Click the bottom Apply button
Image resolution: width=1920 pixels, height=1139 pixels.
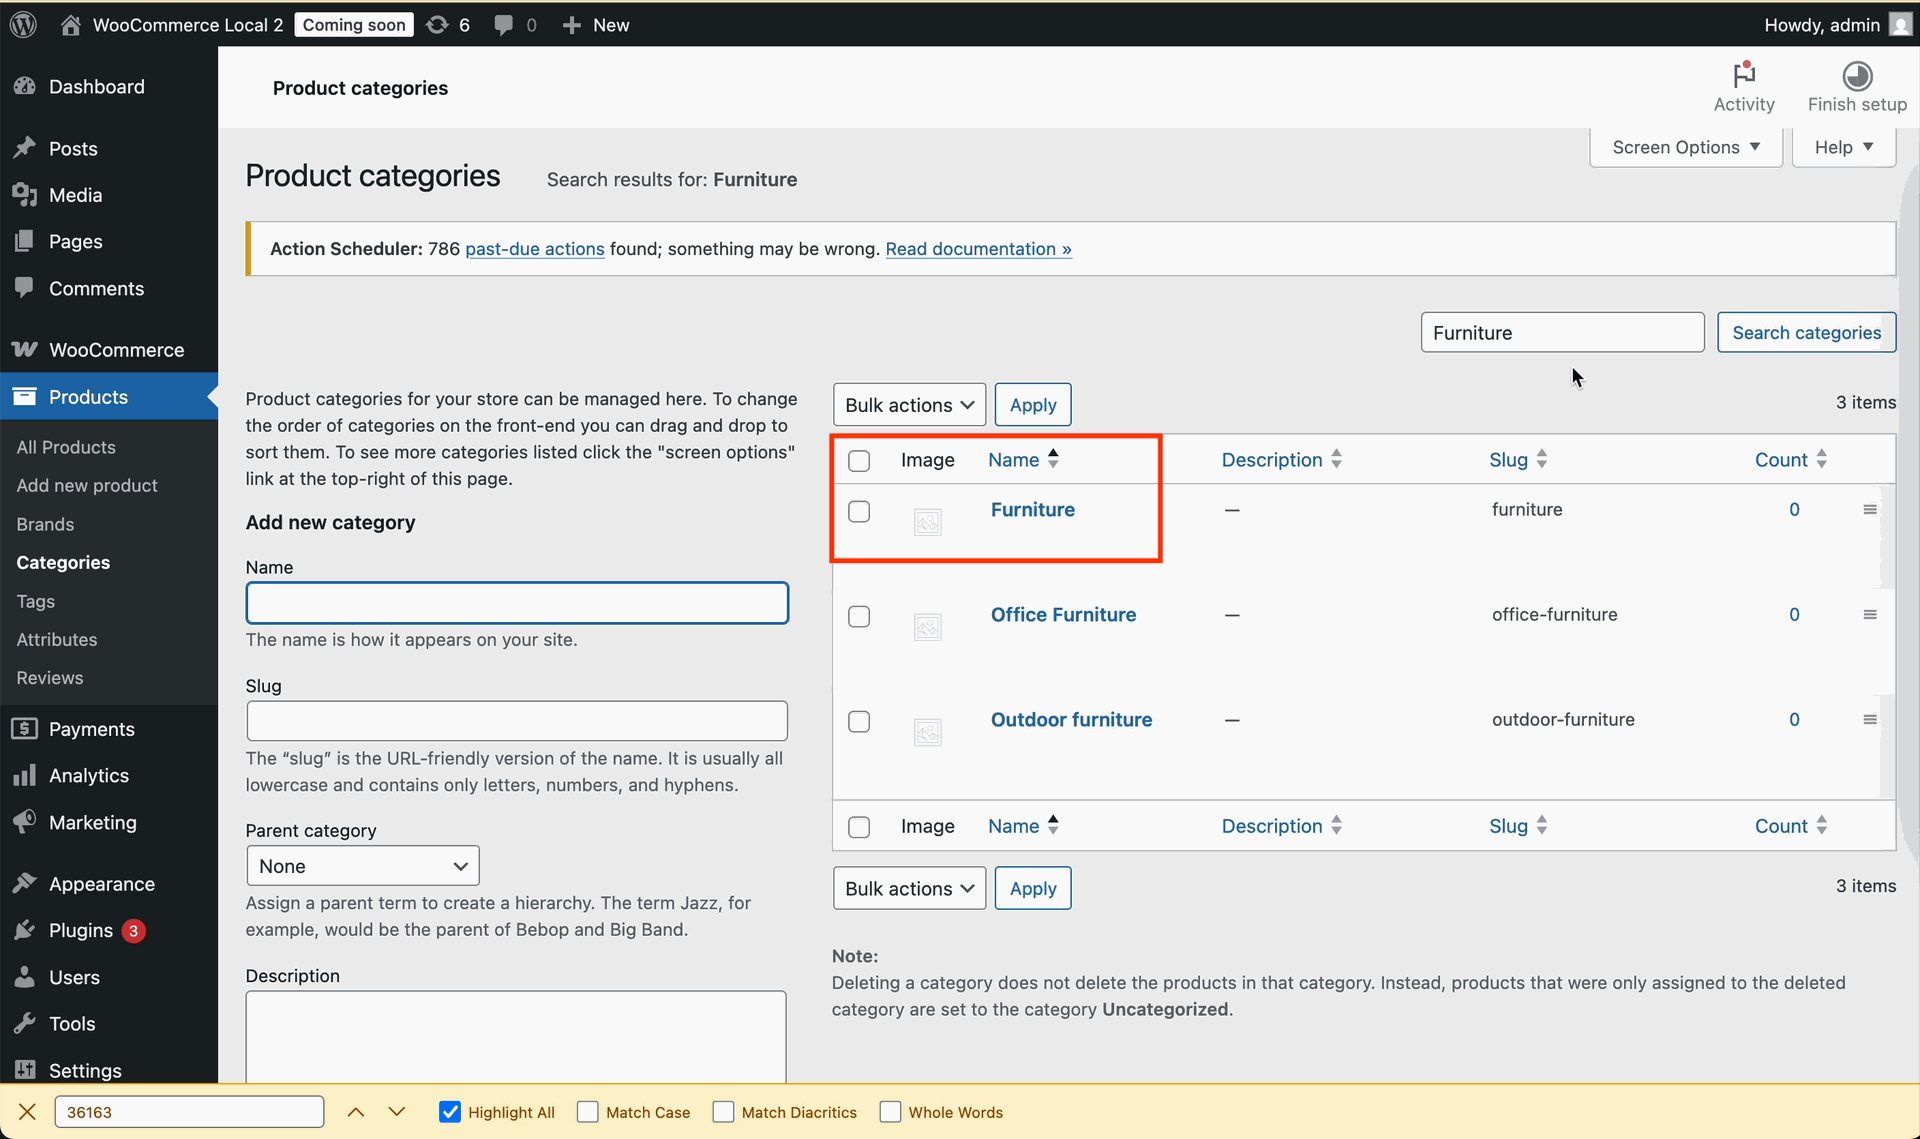pos(1033,889)
